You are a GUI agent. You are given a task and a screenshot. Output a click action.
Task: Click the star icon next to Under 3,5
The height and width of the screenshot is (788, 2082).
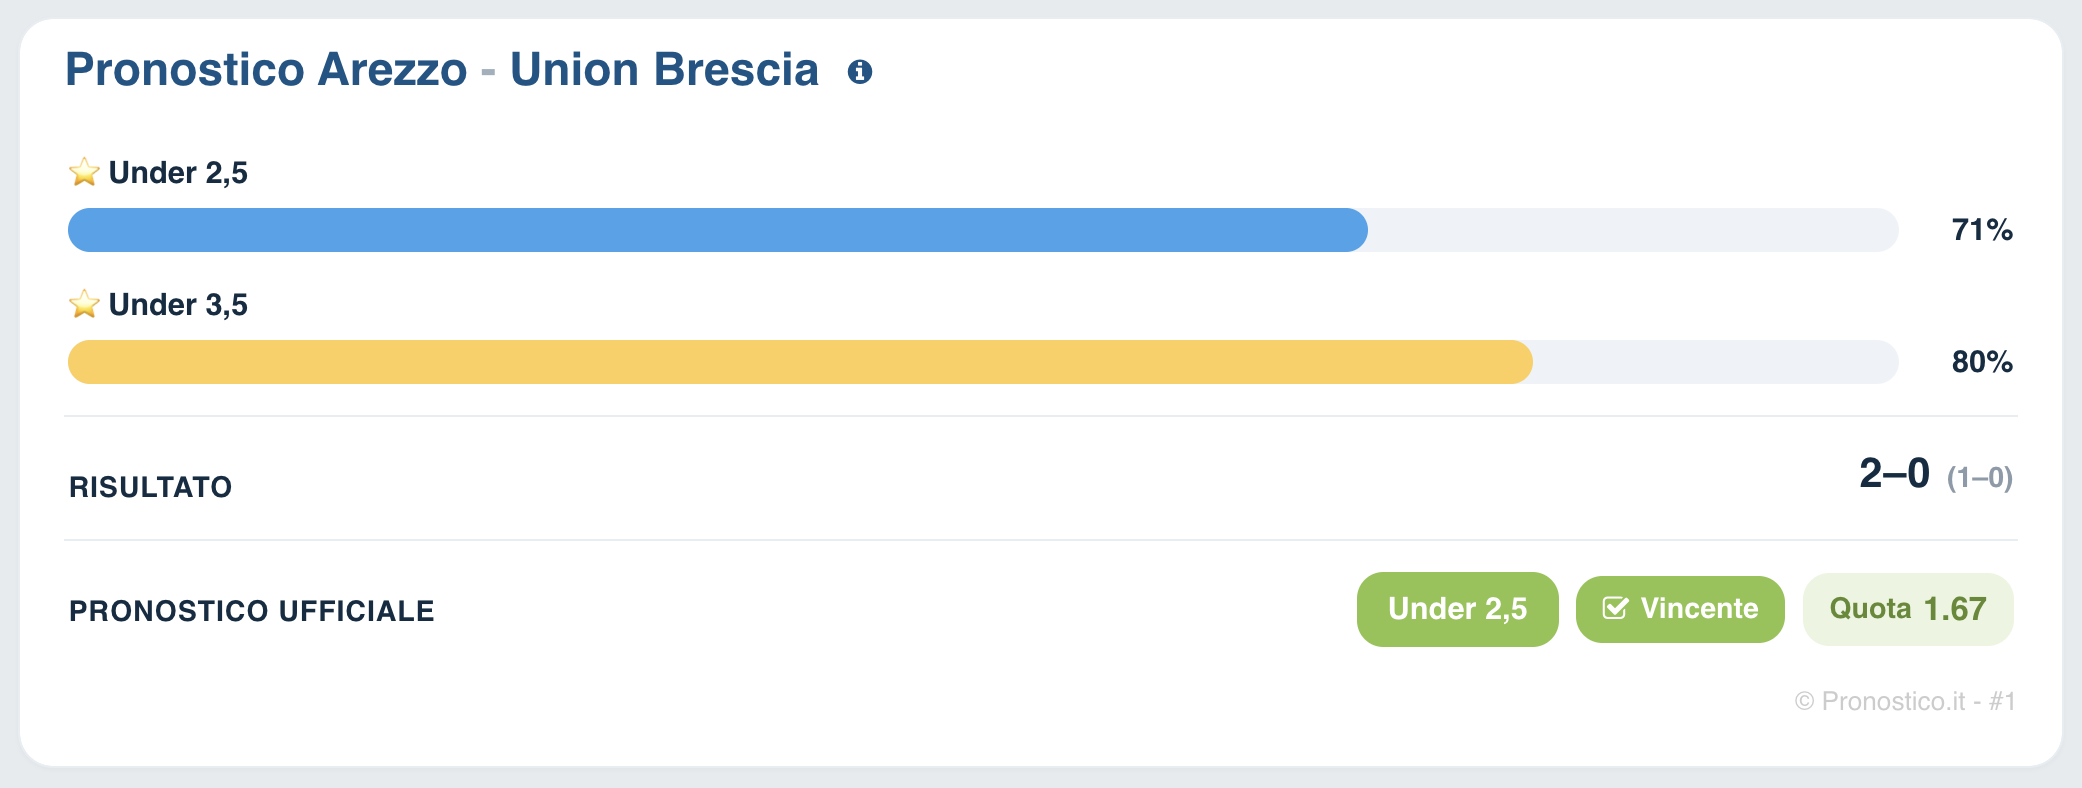pyautogui.click(x=84, y=304)
